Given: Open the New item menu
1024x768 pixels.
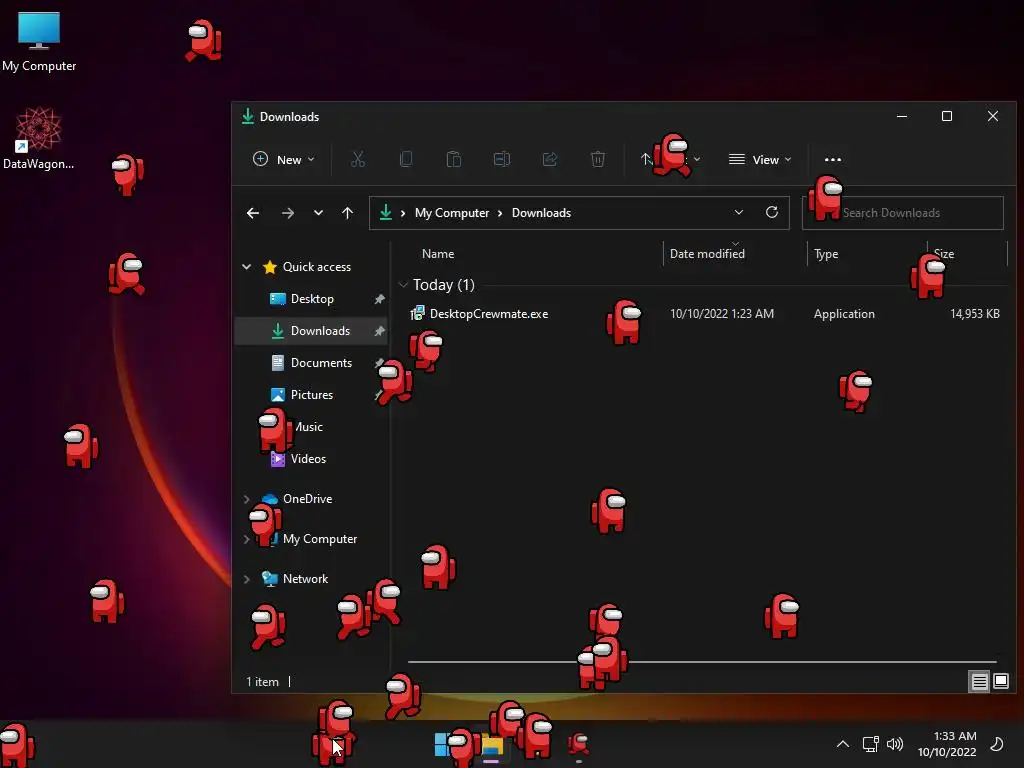Looking at the screenshot, I should tap(283, 159).
